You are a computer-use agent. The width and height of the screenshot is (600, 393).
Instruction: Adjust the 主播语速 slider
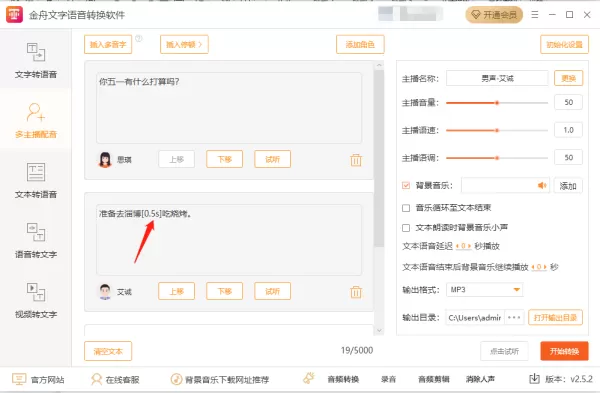pyautogui.click(x=497, y=130)
